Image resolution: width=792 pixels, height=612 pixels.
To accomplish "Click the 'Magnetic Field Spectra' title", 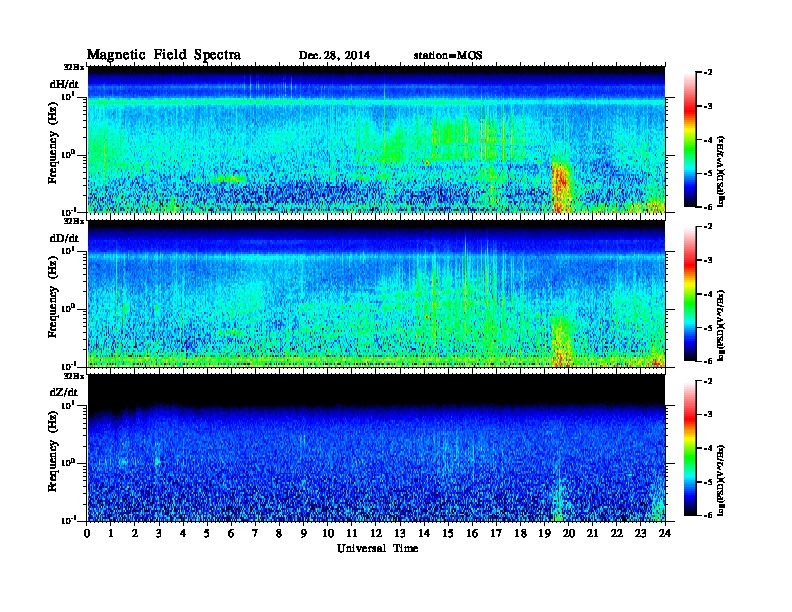I will click(164, 55).
